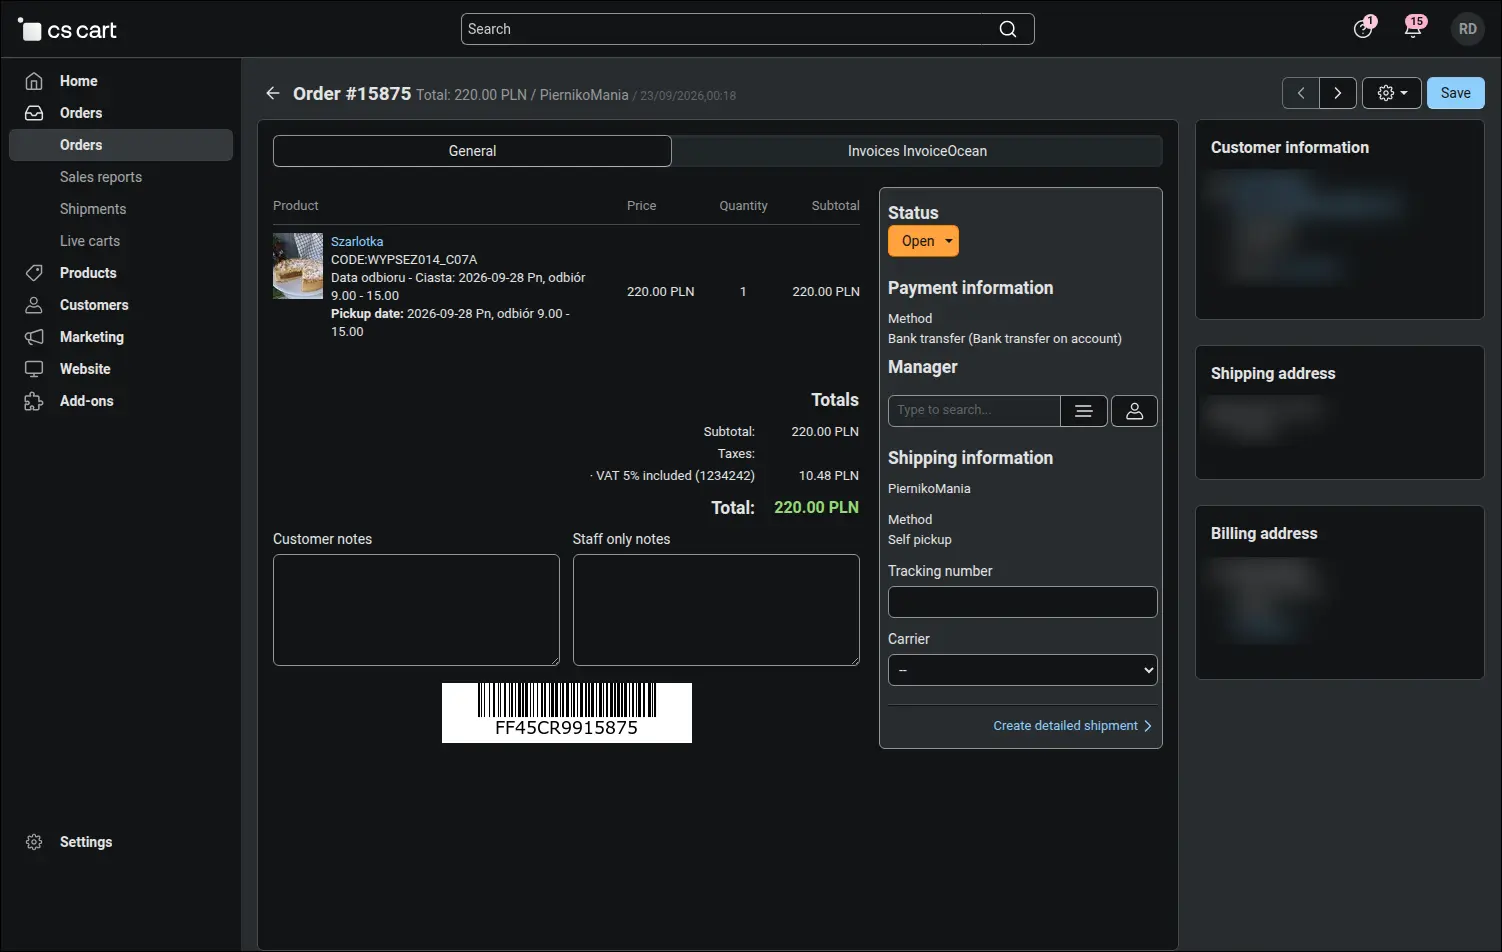
Task: Open the gear actions dropdown
Action: point(1392,93)
